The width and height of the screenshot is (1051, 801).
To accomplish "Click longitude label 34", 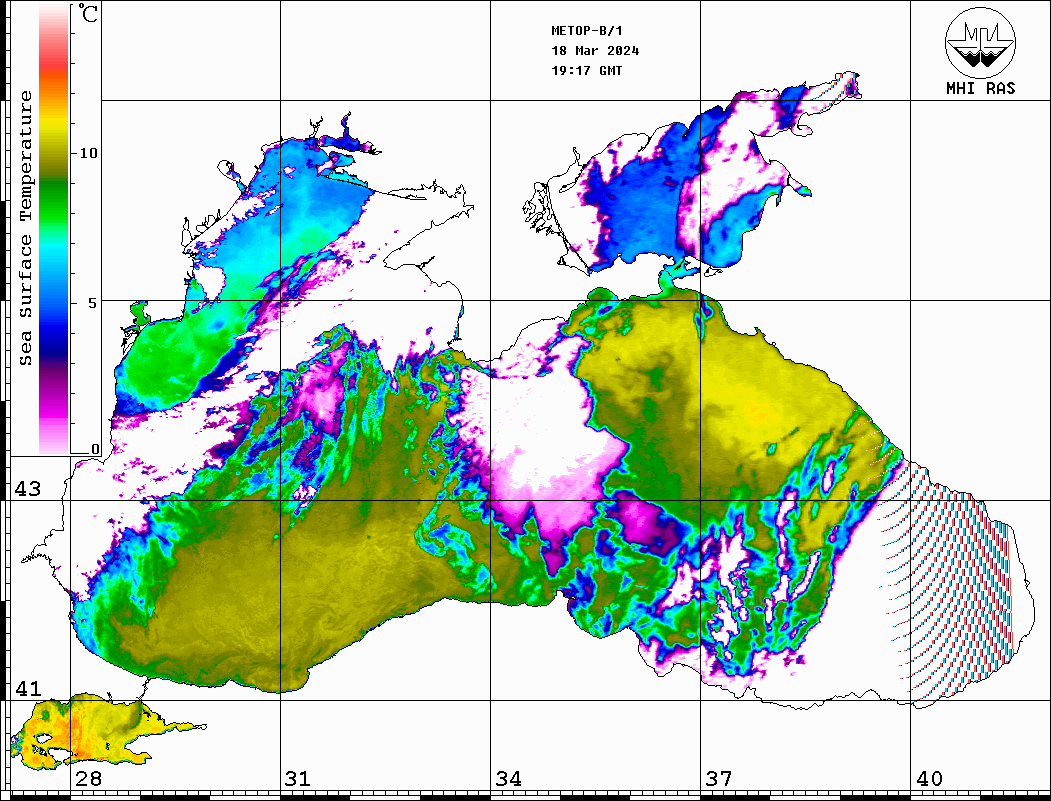I will pyautogui.click(x=508, y=778).
